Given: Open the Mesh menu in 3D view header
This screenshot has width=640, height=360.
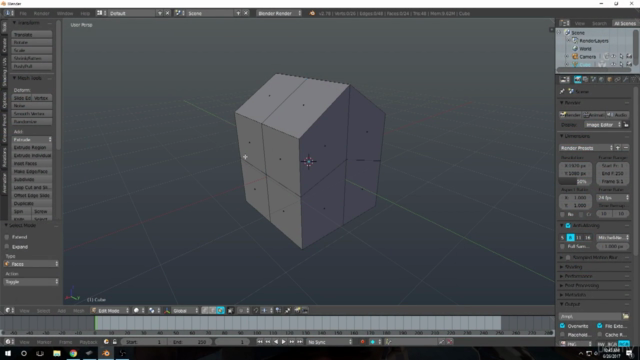Looking at the screenshot, I should (x=78, y=311).
